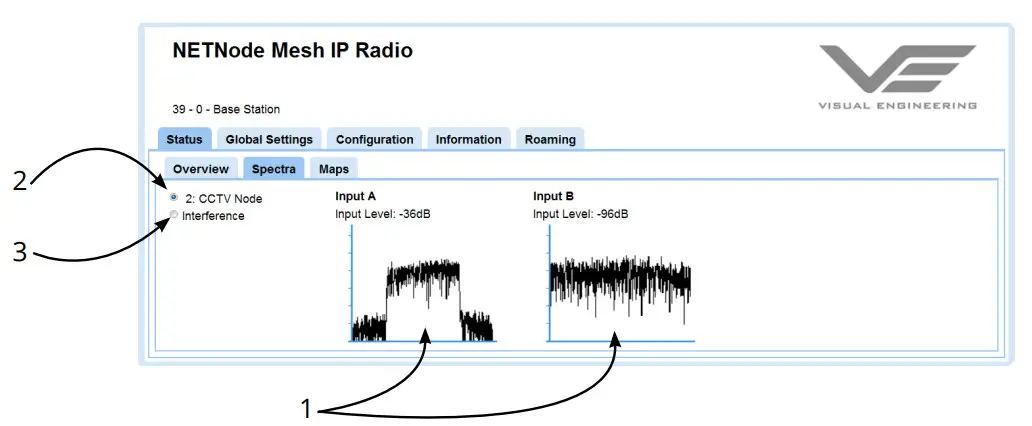Select the 2: CCTV Node radio button
Screen dimensions: 1032x426
point(174,197)
